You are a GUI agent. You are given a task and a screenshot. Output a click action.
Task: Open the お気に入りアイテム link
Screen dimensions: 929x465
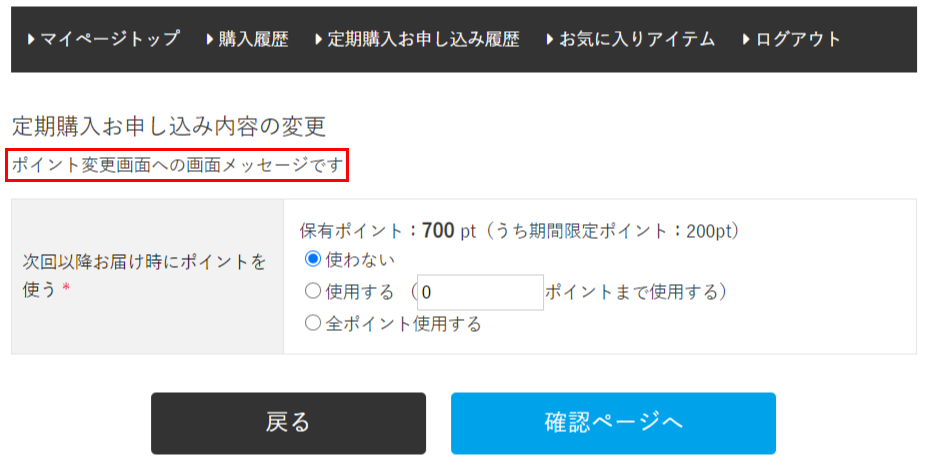click(x=637, y=40)
